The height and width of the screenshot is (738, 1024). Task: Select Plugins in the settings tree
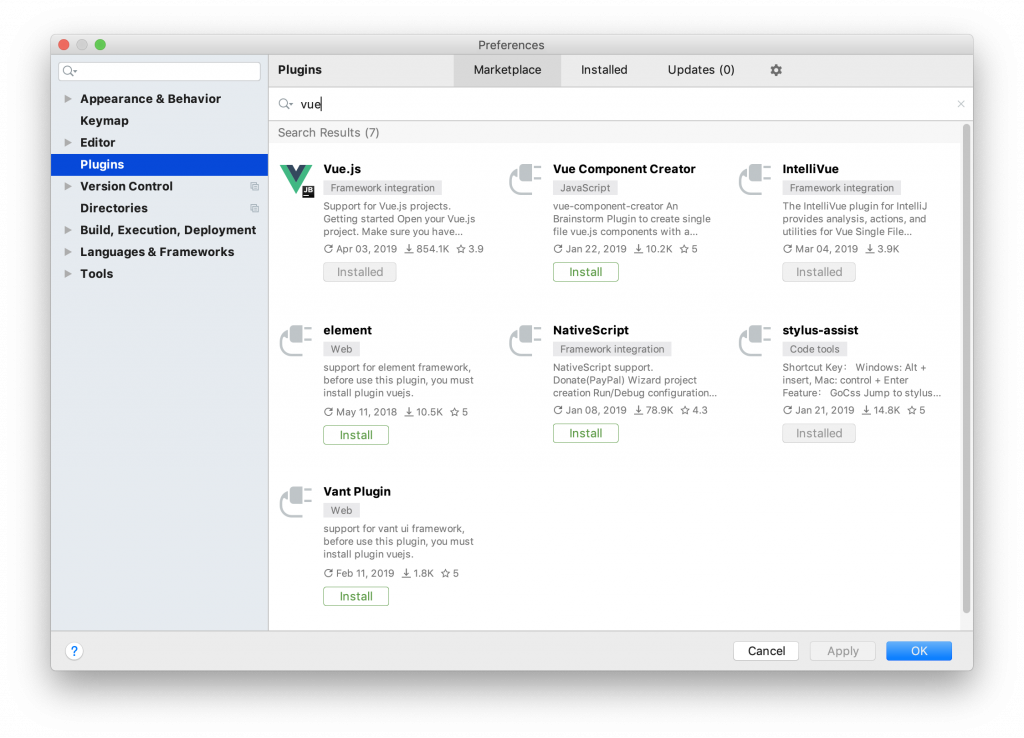[x=159, y=165]
